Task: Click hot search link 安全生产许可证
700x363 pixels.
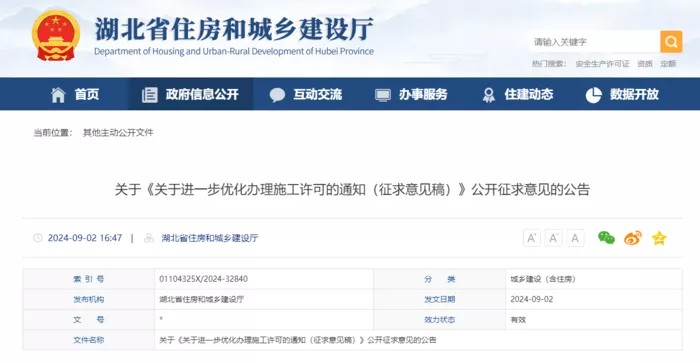Action: coord(602,64)
